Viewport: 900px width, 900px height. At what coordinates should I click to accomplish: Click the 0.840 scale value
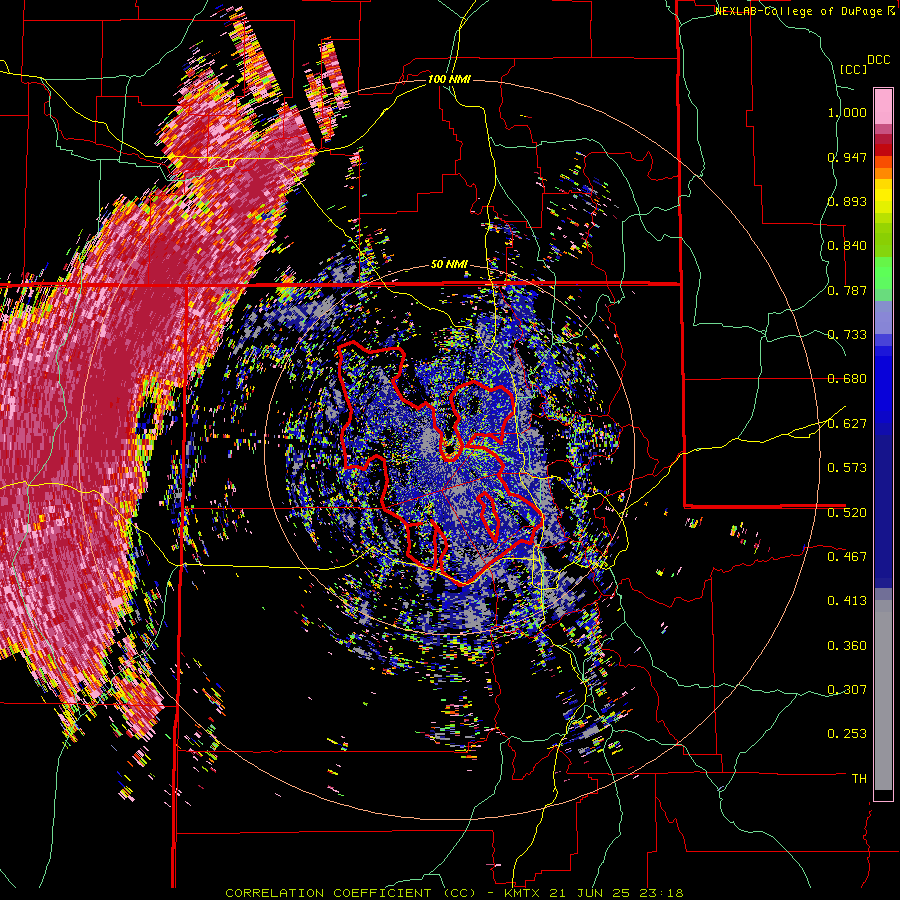[x=847, y=246]
